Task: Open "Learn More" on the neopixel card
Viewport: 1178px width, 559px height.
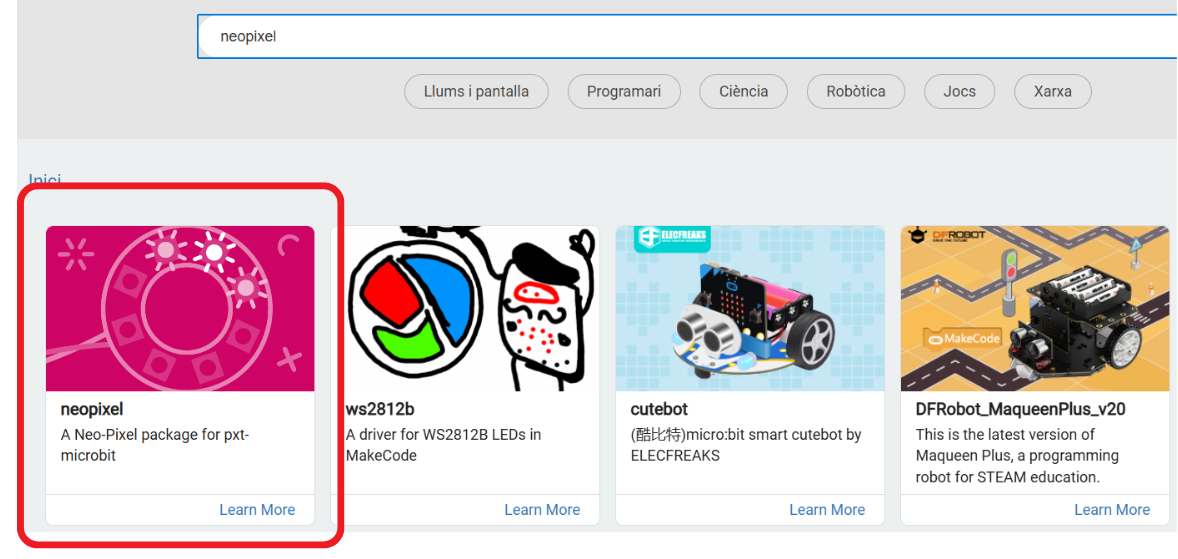Action: pos(257,510)
